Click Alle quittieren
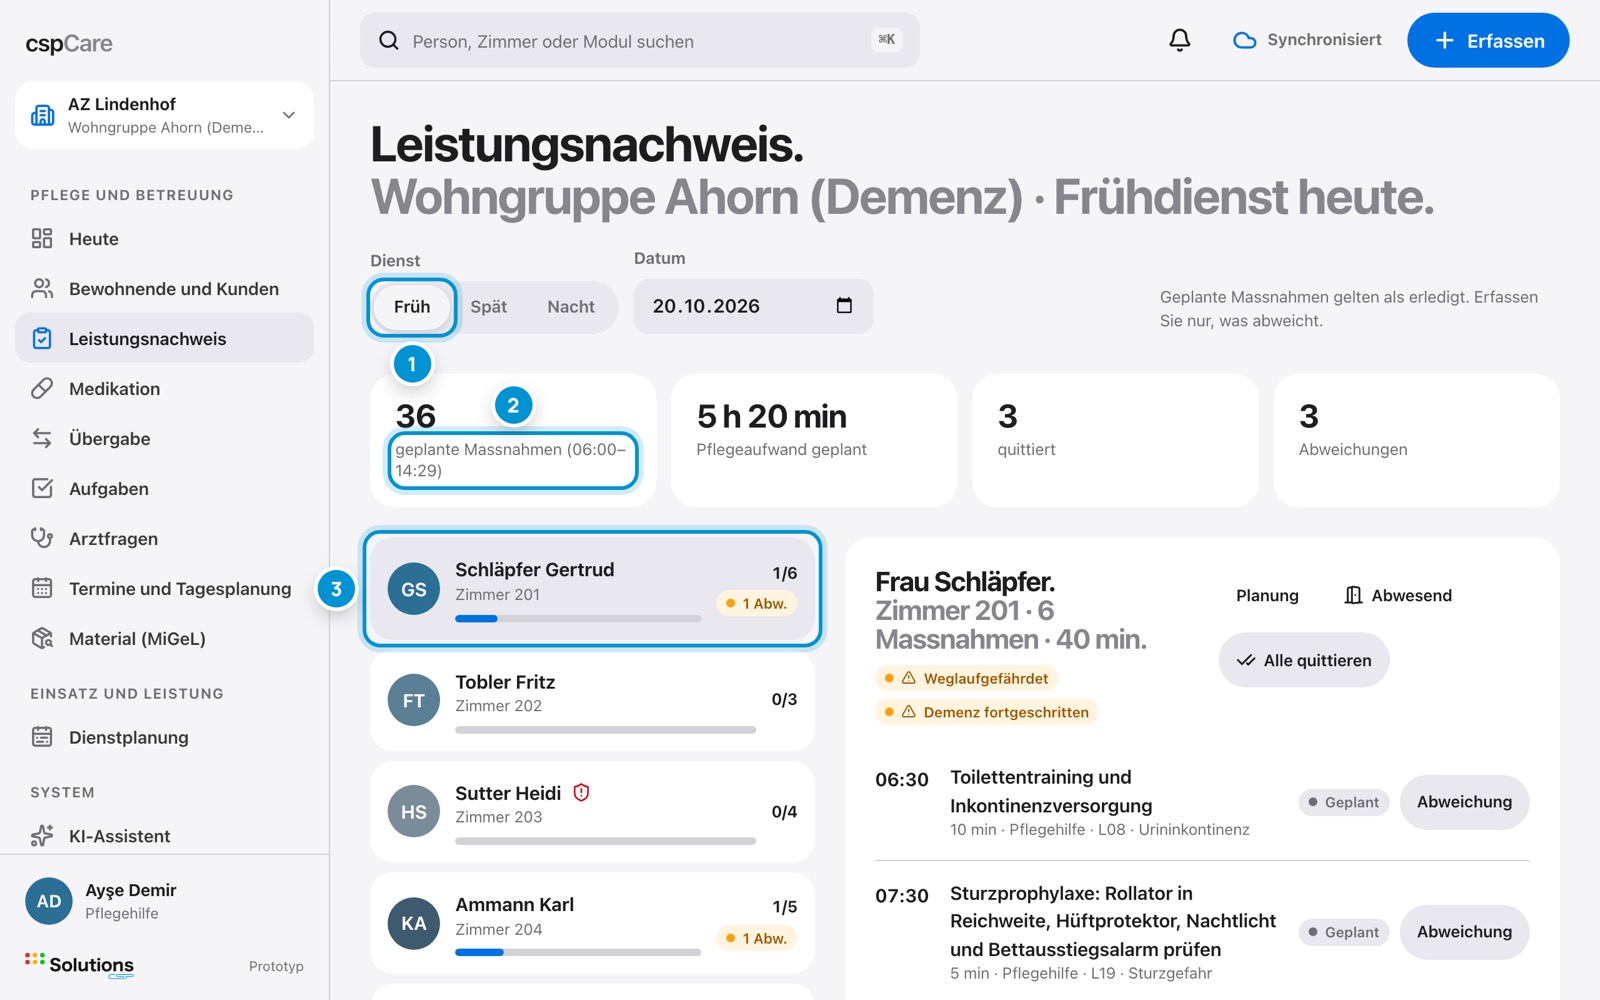The image size is (1600, 1000). click(1304, 660)
